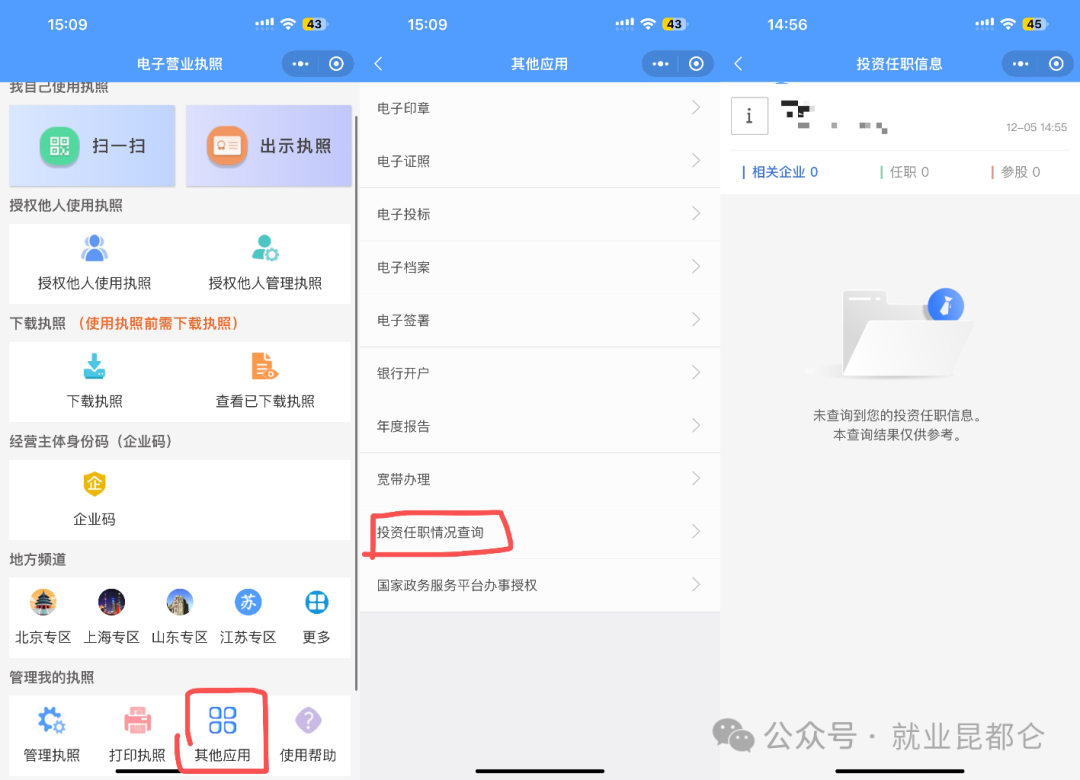Expand the 电子档案 row chevron
This screenshot has height=780, width=1080.
pyautogui.click(x=696, y=267)
